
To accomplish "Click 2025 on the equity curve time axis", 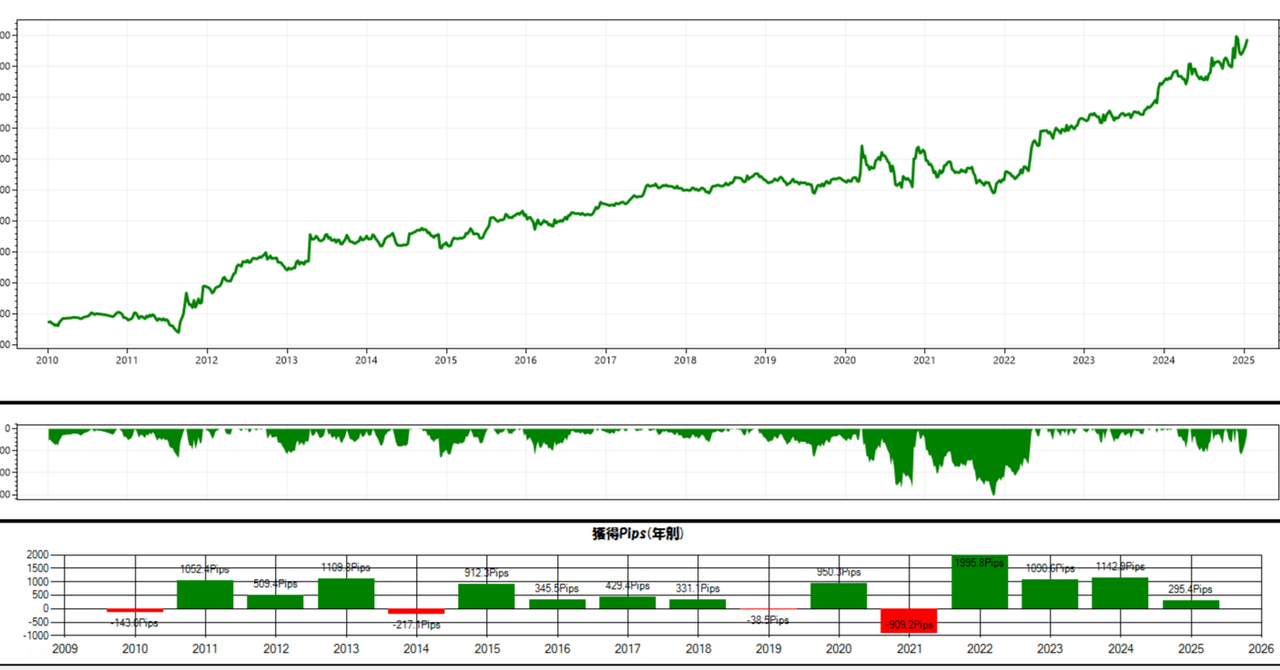I will [1243, 360].
